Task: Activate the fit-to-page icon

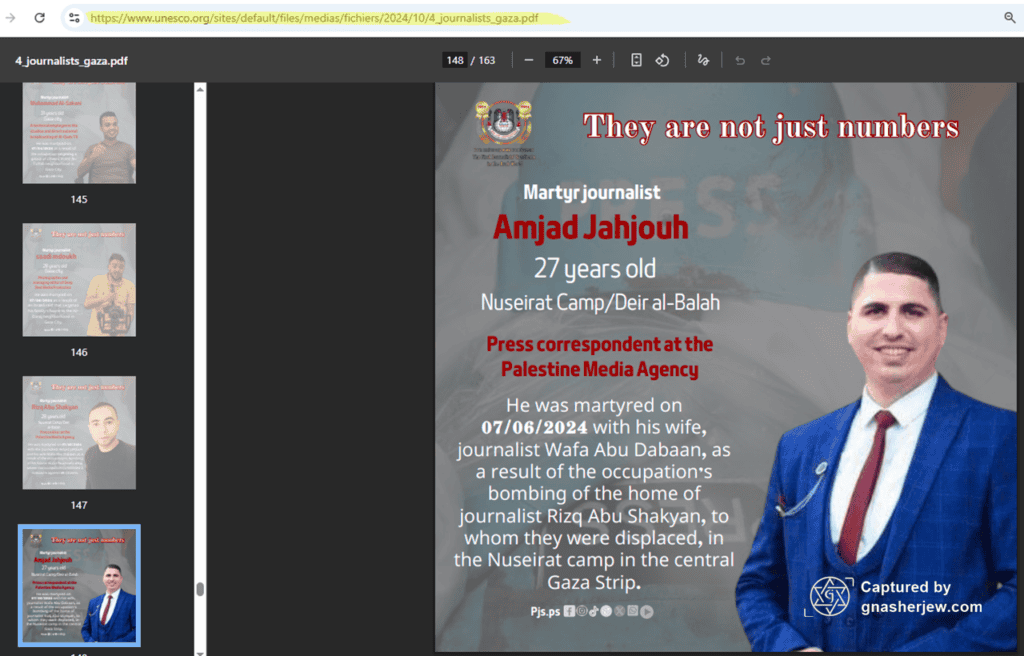Action: pos(636,59)
